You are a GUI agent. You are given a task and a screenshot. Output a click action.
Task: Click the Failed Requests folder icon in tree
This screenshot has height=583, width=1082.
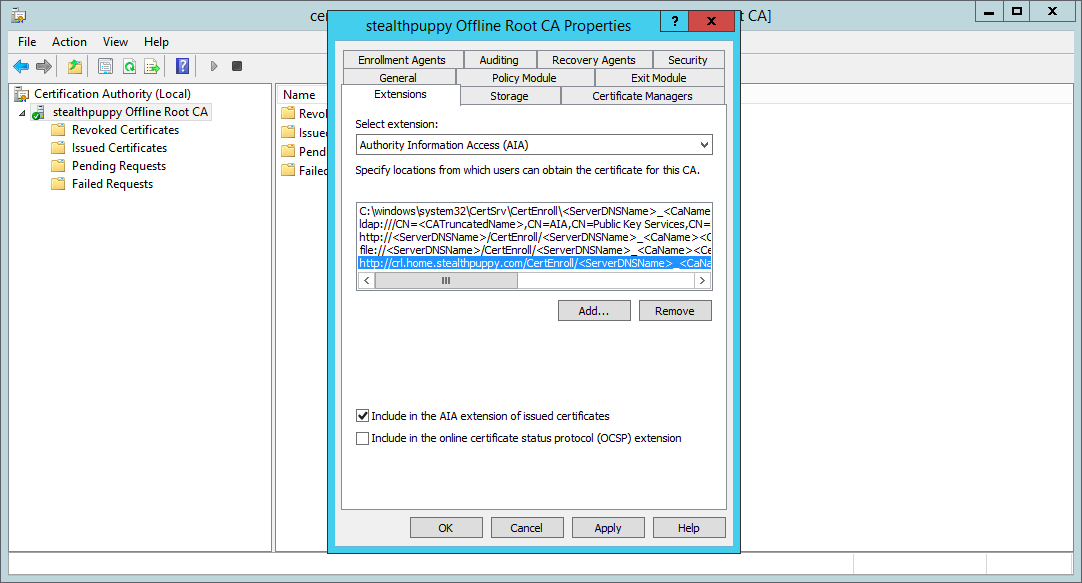(59, 184)
